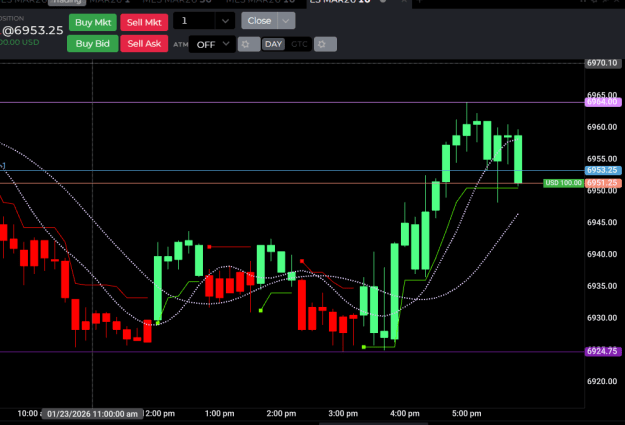The width and height of the screenshot is (625, 425).
Task: Select GTC time-in-force option
Action: [299, 44]
